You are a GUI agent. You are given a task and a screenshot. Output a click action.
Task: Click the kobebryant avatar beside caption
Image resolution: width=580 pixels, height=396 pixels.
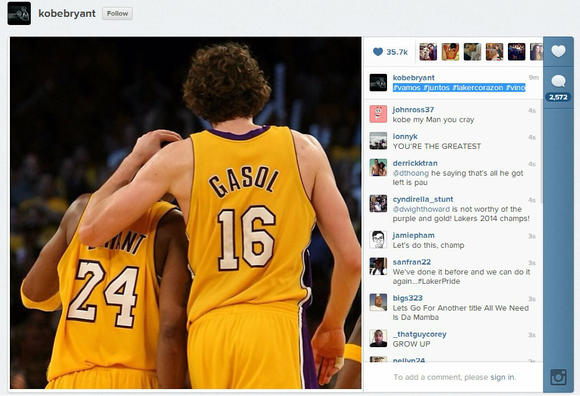click(x=378, y=82)
